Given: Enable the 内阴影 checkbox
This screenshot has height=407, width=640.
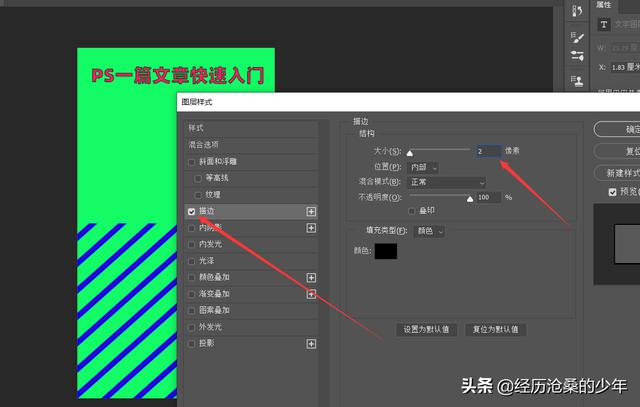Looking at the screenshot, I should [191, 228].
